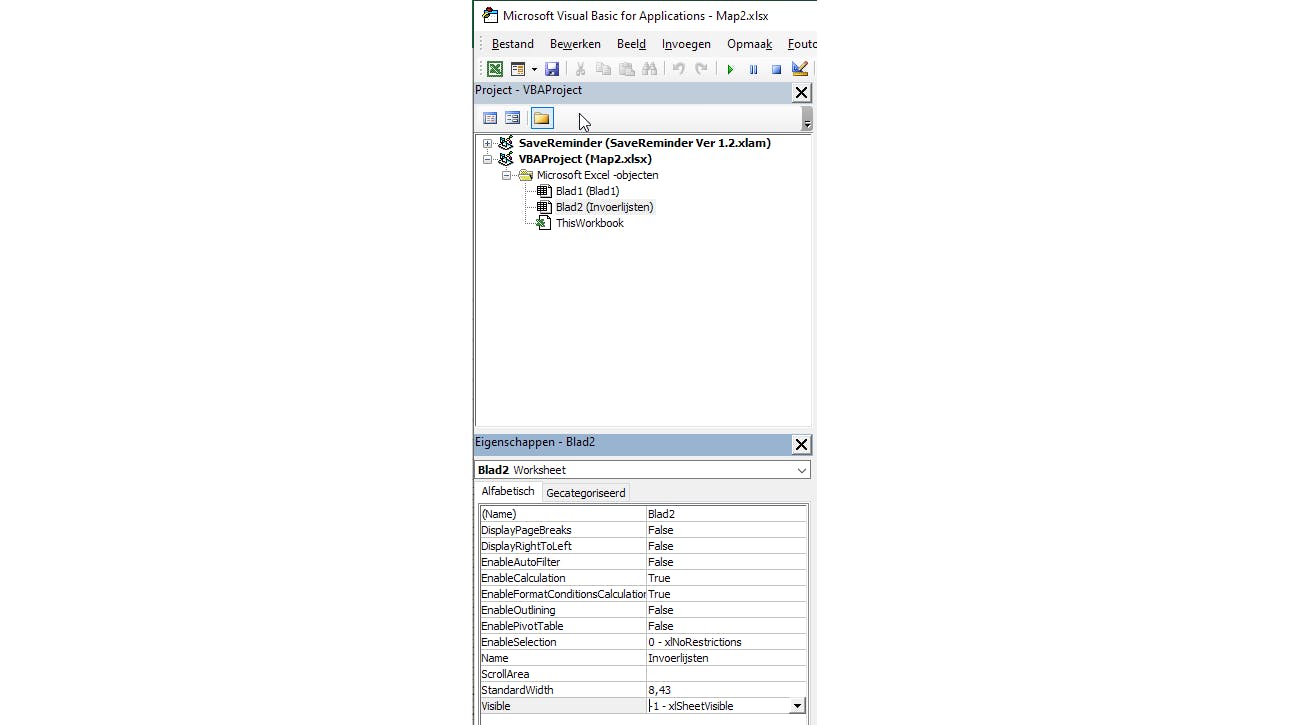
Task: Select ThisWorkbook in project tree
Action: [589, 223]
